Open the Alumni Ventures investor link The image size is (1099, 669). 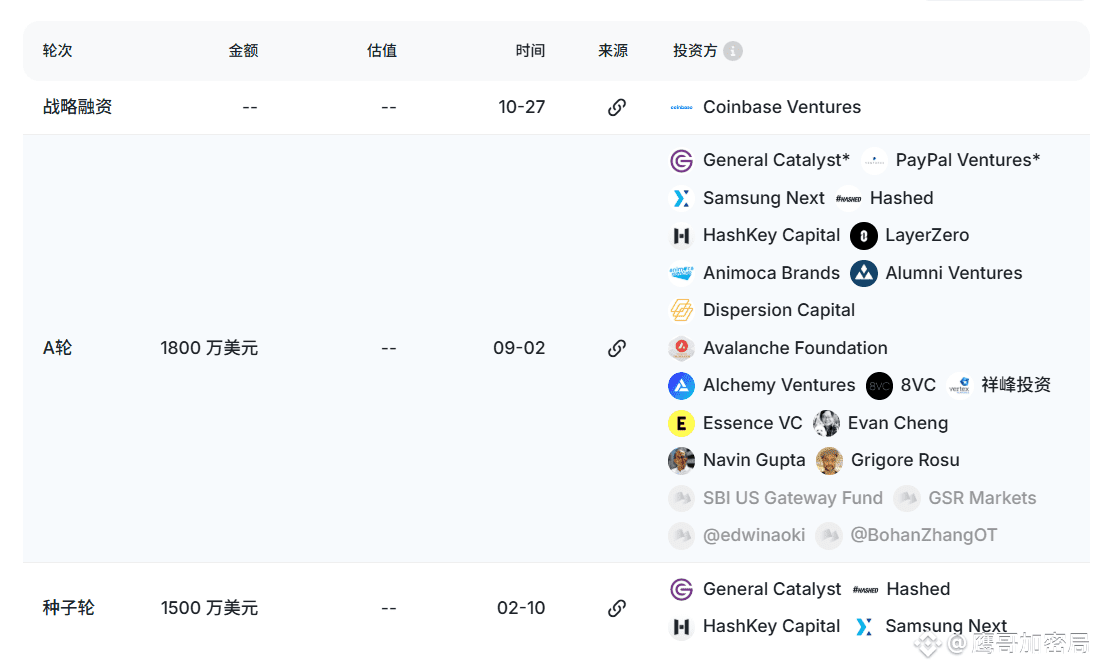tap(953, 273)
